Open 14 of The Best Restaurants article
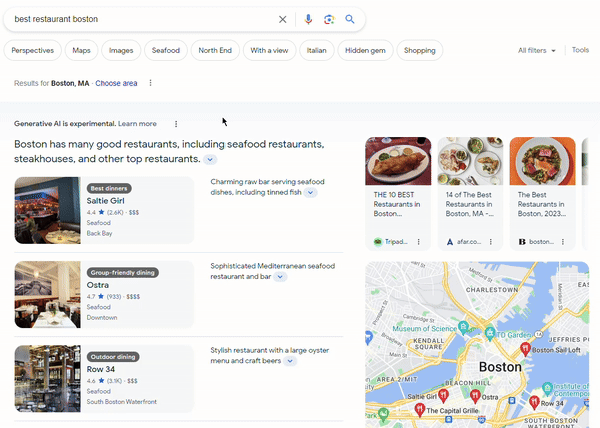This screenshot has height=428, width=600. [469, 204]
